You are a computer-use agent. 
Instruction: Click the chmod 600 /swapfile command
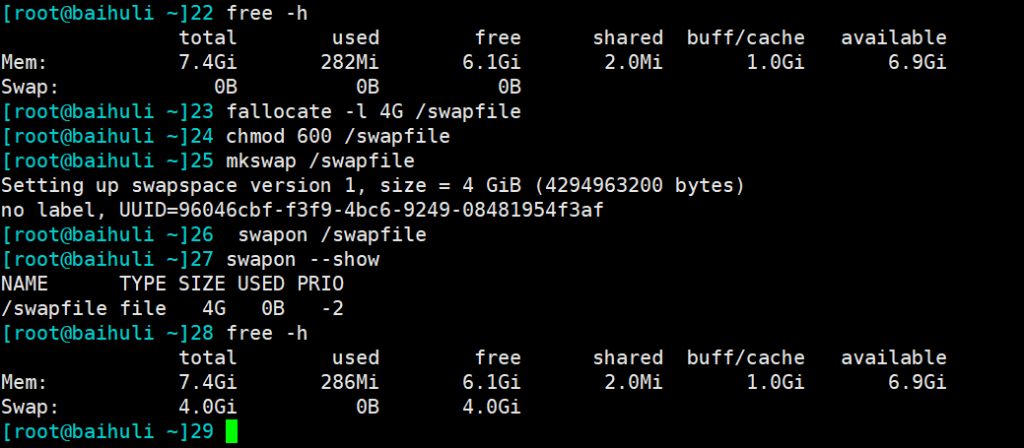[x=339, y=136]
